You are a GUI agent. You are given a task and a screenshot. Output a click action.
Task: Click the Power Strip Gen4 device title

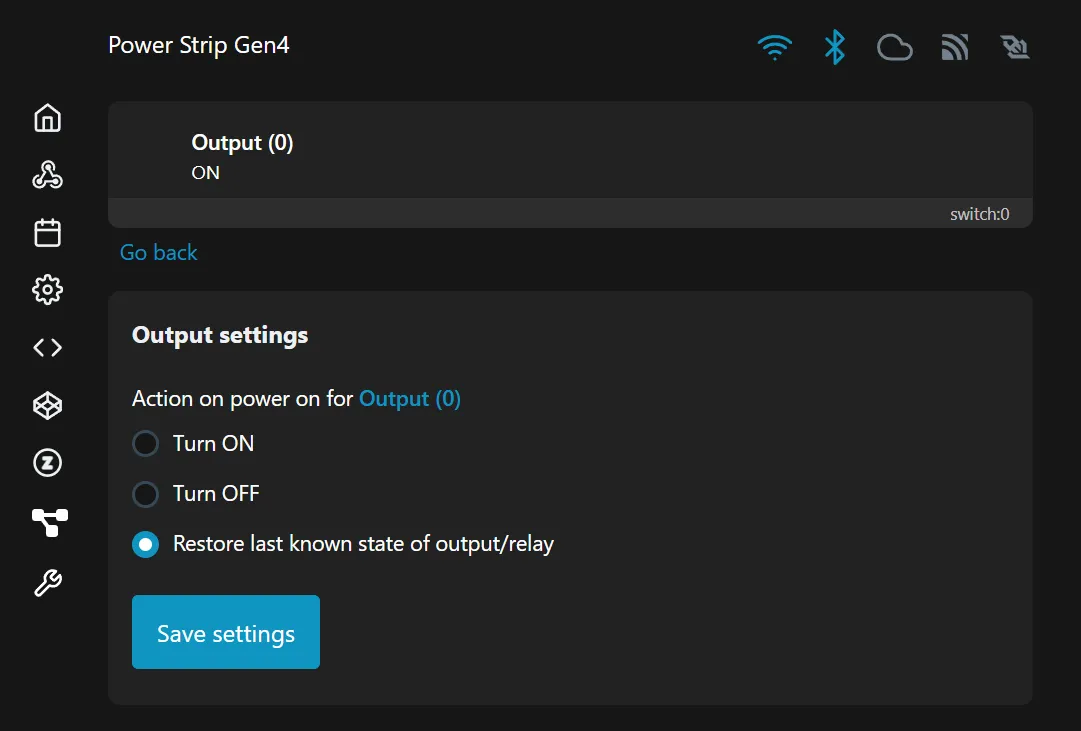(x=199, y=45)
